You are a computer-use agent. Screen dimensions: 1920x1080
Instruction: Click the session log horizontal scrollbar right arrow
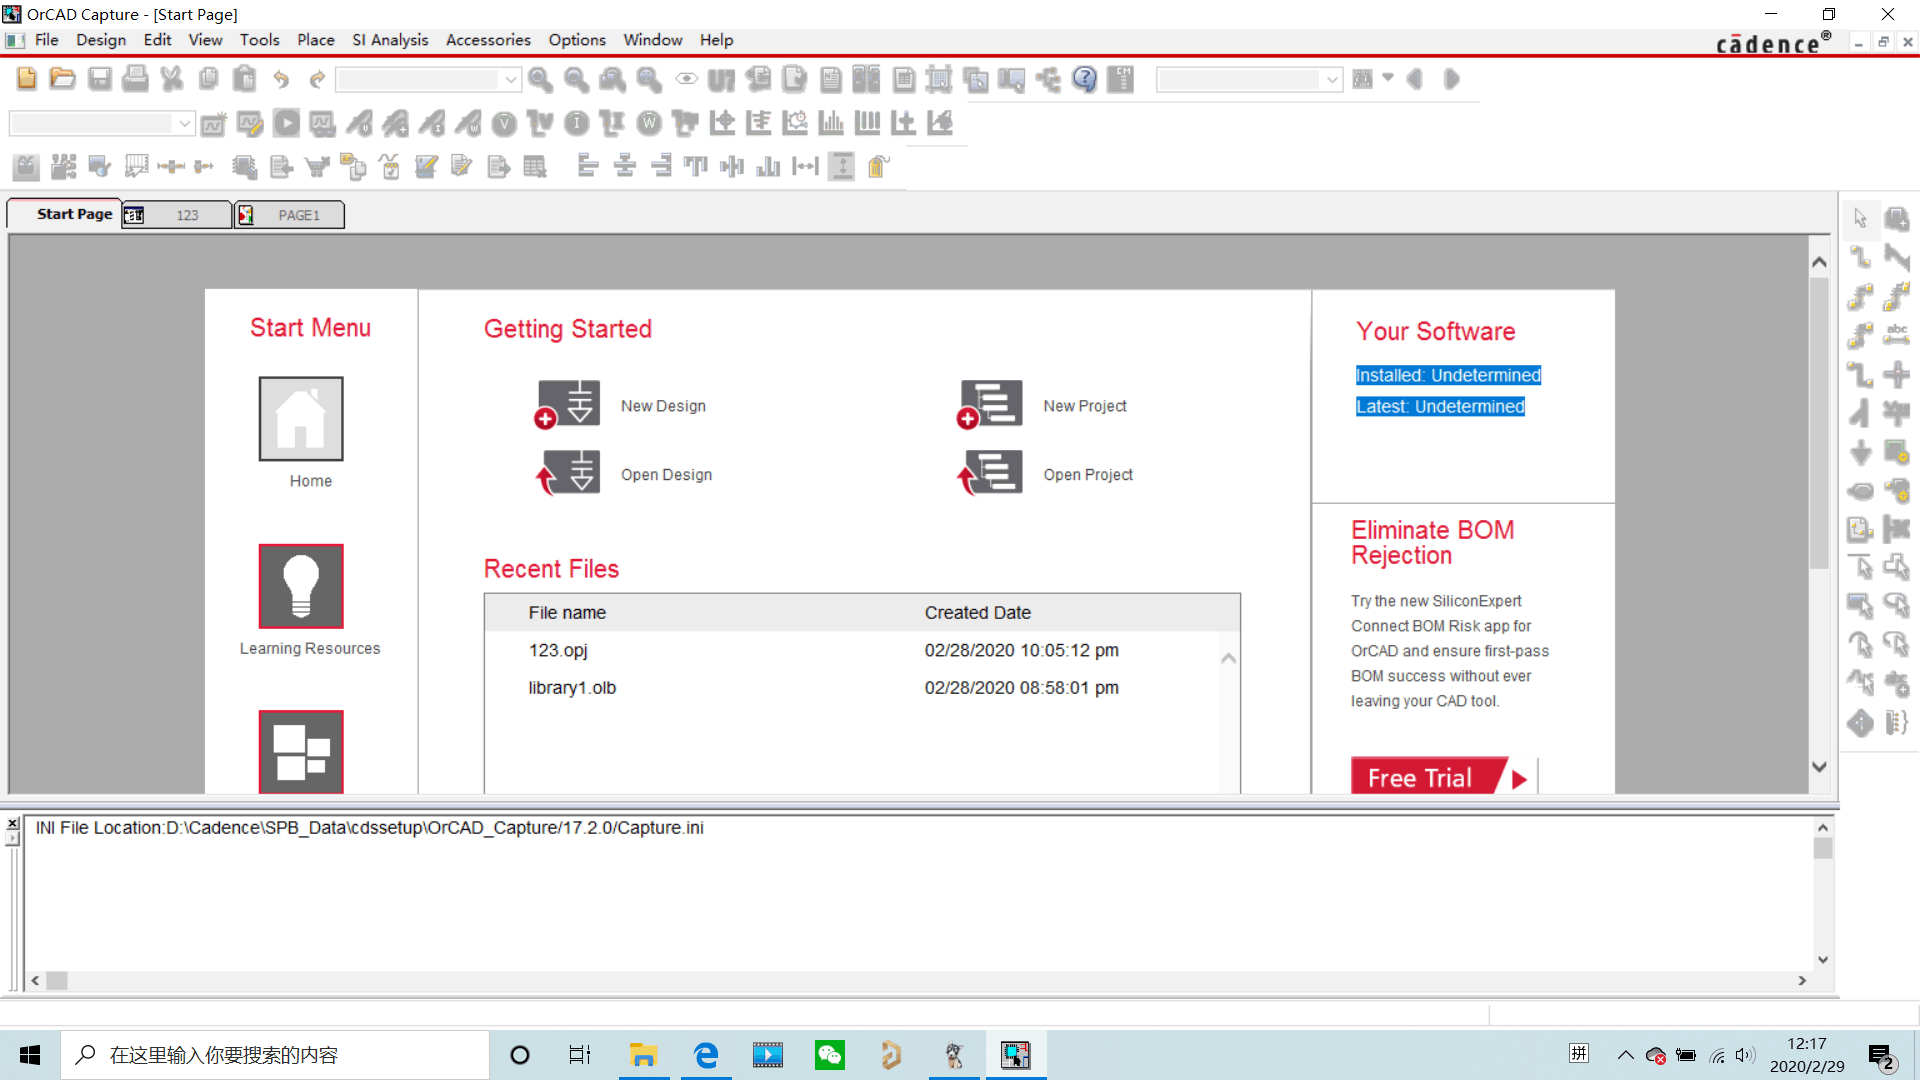1802,981
